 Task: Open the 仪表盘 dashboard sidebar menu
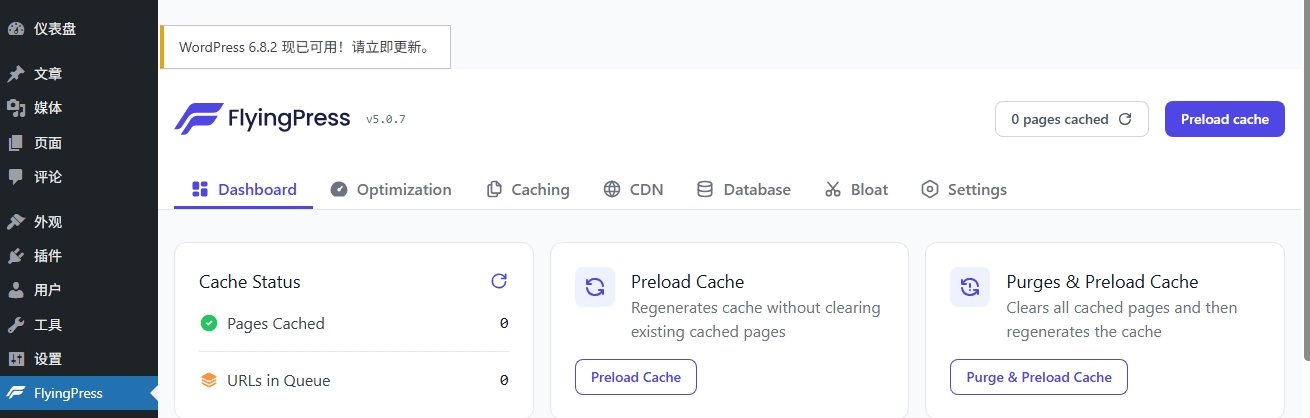[55, 29]
